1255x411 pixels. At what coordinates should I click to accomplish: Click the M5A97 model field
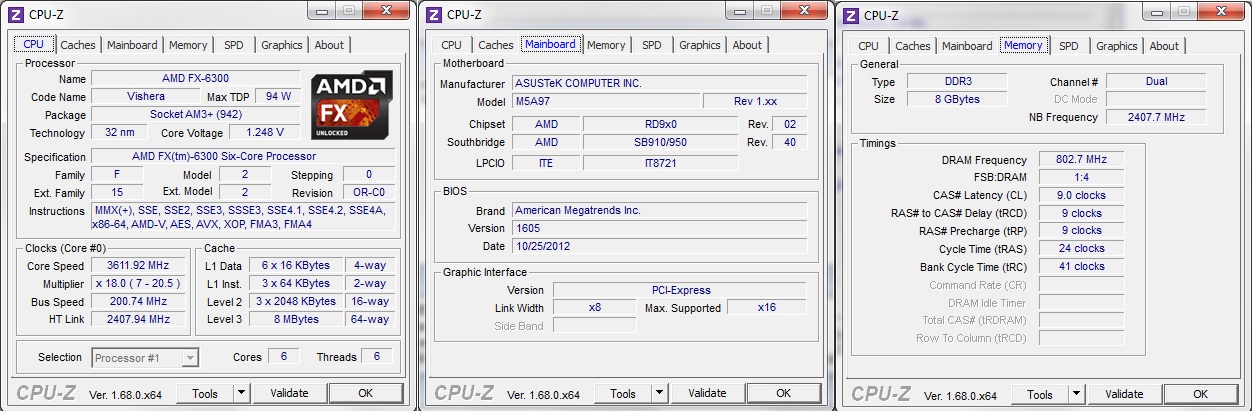click(605, 102)
